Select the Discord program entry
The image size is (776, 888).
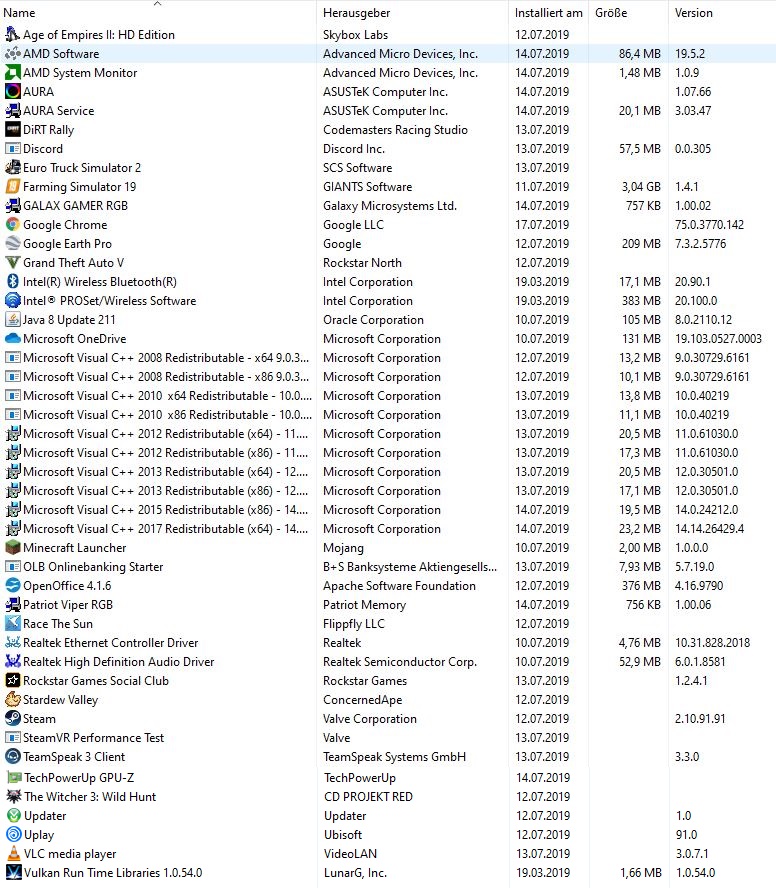[x=388, y=149]
